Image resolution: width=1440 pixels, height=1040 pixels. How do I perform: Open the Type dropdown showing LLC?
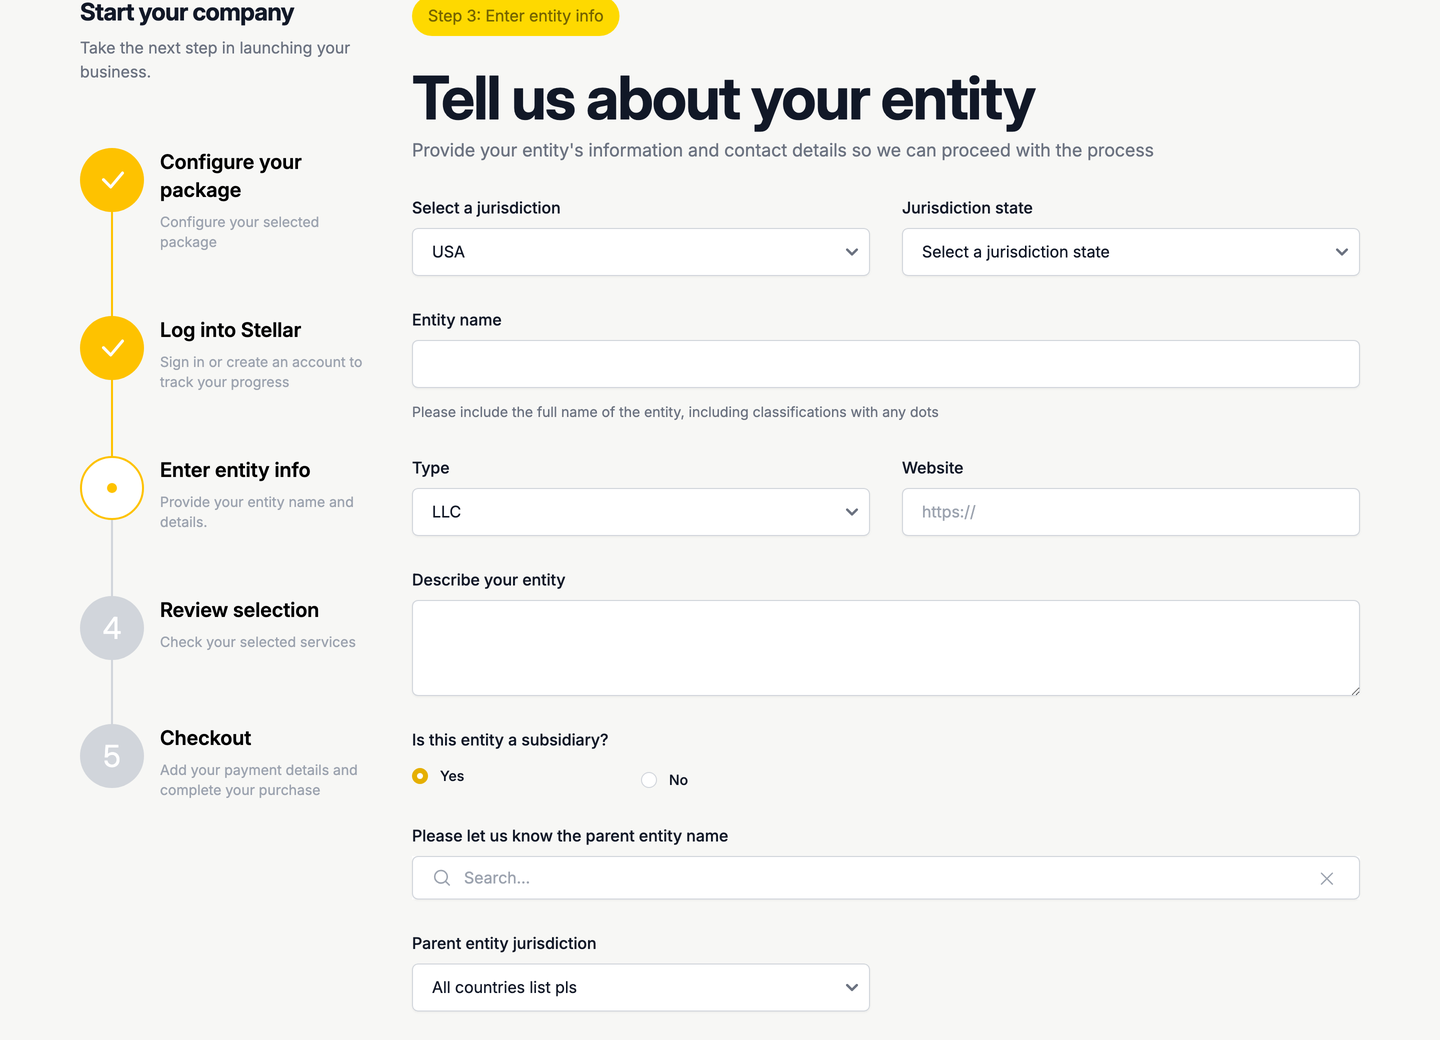(641, 512)
